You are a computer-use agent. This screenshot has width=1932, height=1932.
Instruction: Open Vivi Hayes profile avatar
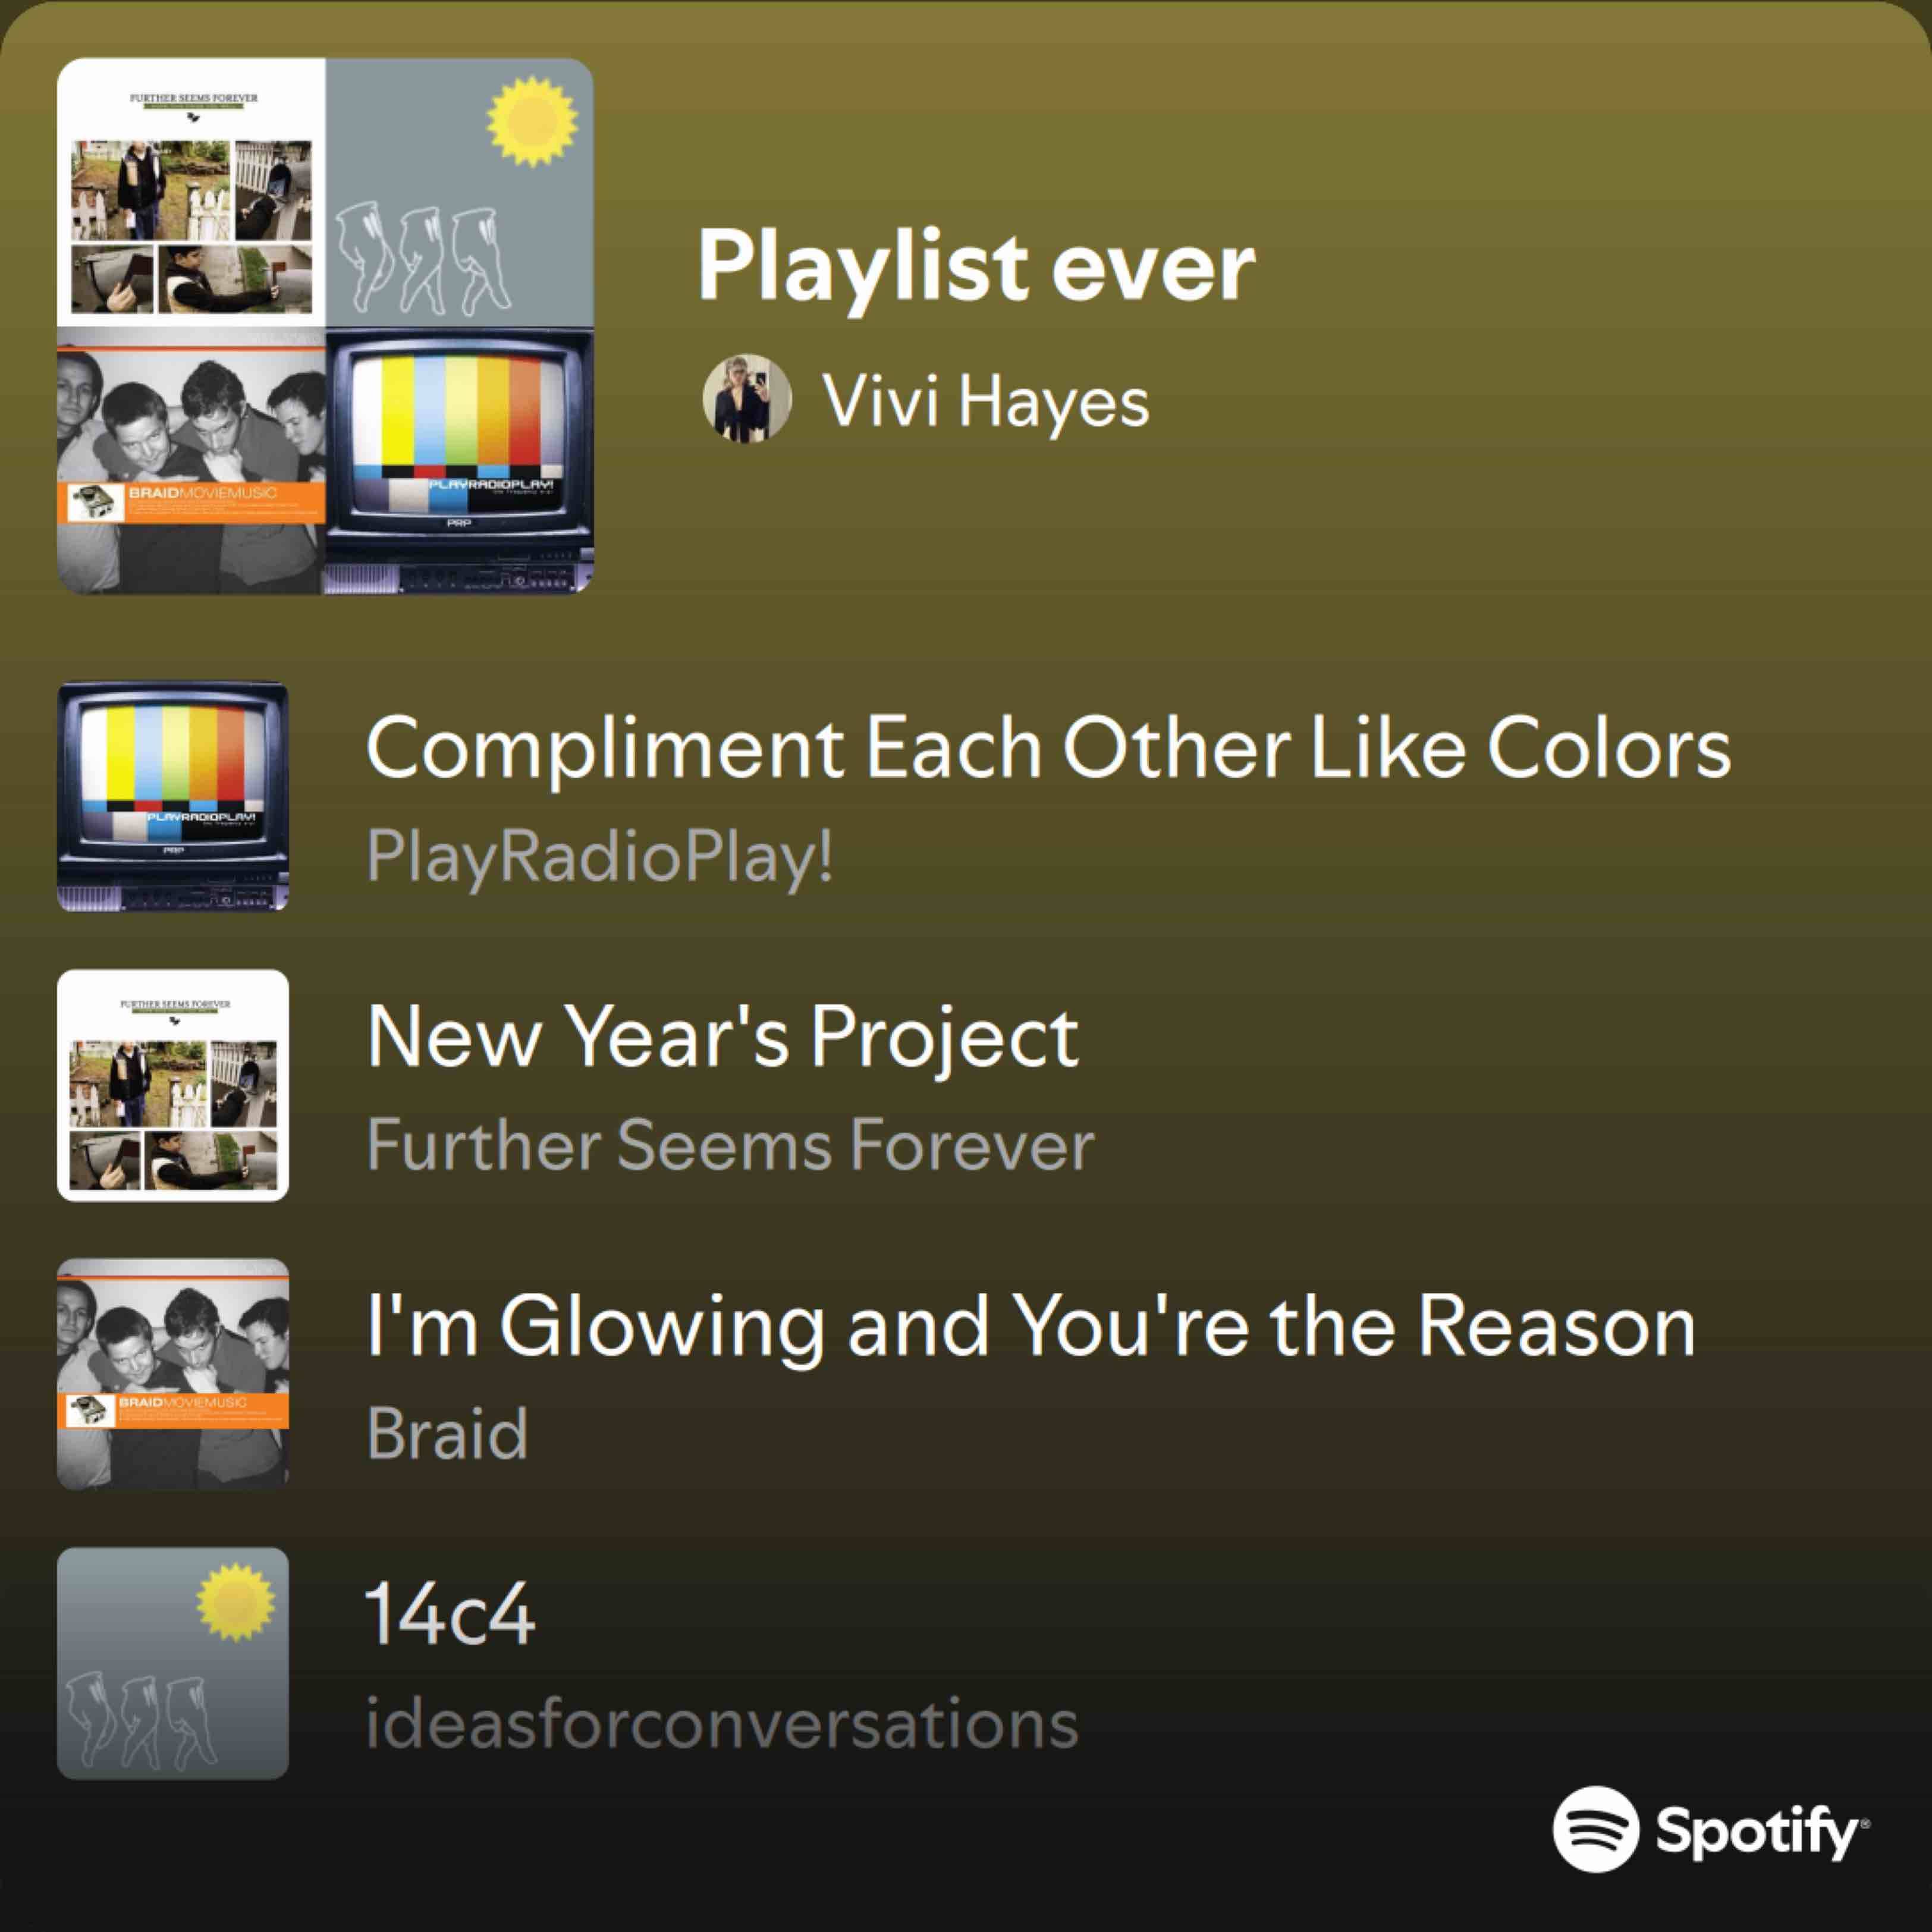coord(747,398)
